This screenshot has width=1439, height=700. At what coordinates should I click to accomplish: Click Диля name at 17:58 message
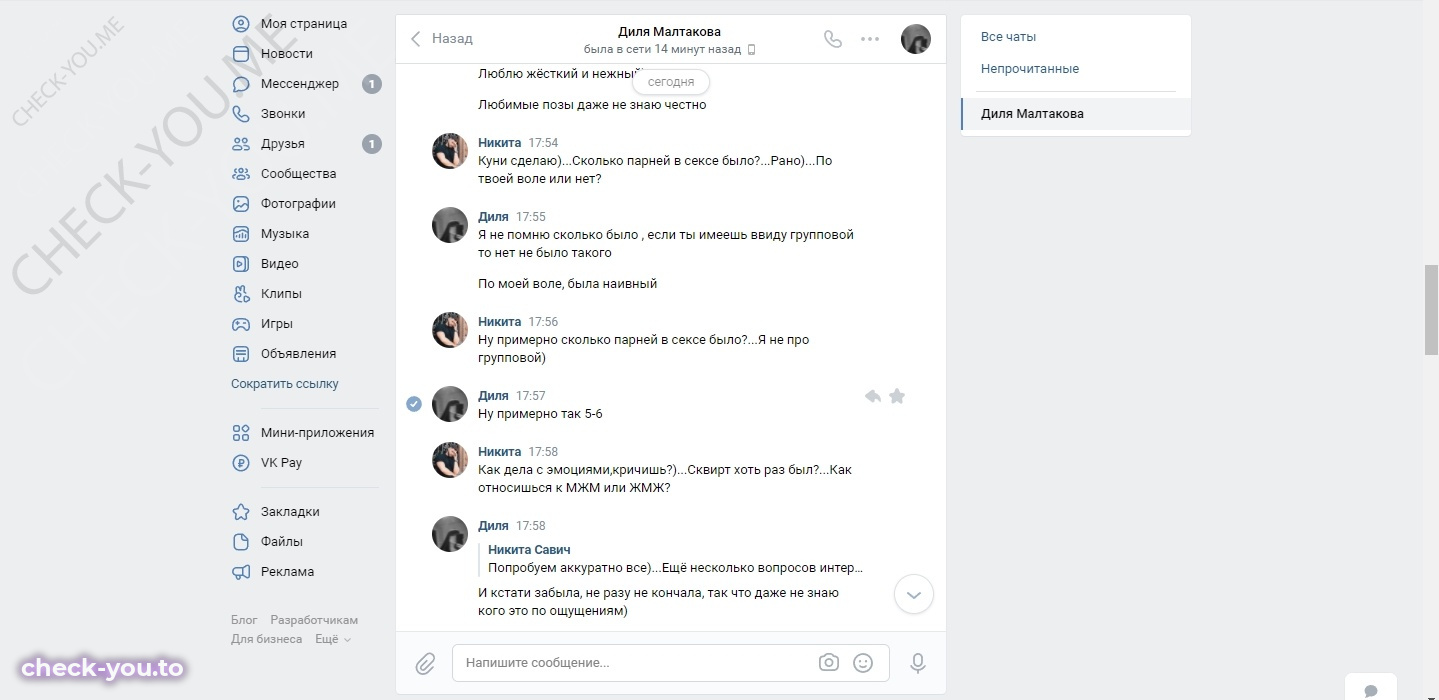tap(493, 526)
